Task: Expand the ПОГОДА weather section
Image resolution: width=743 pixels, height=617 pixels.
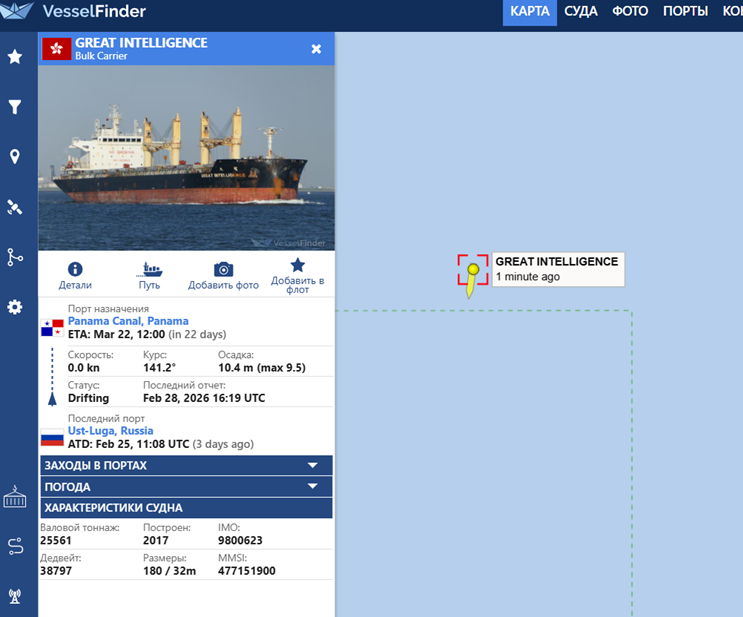Action: coord(186,487)
